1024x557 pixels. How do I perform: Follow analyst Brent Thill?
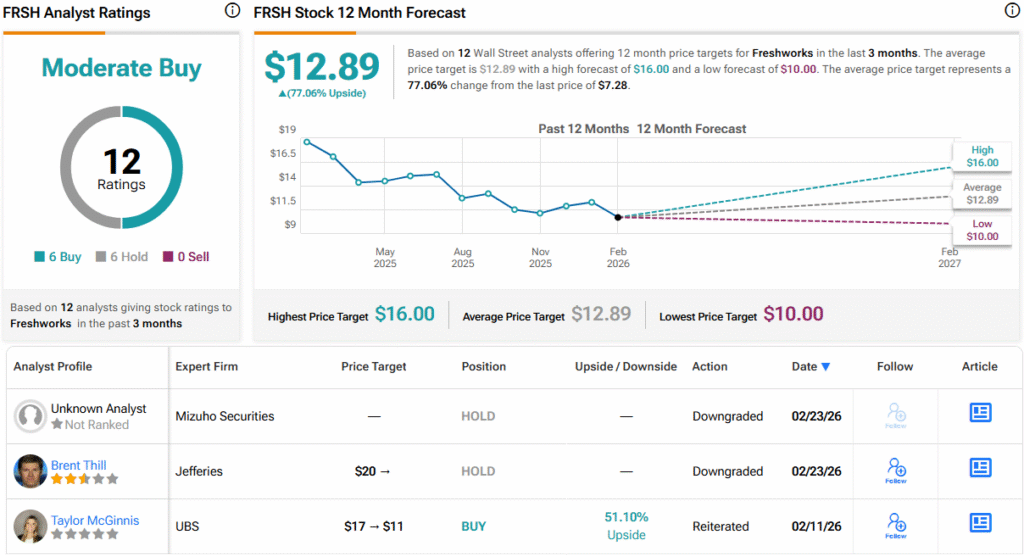click(895, 470)
